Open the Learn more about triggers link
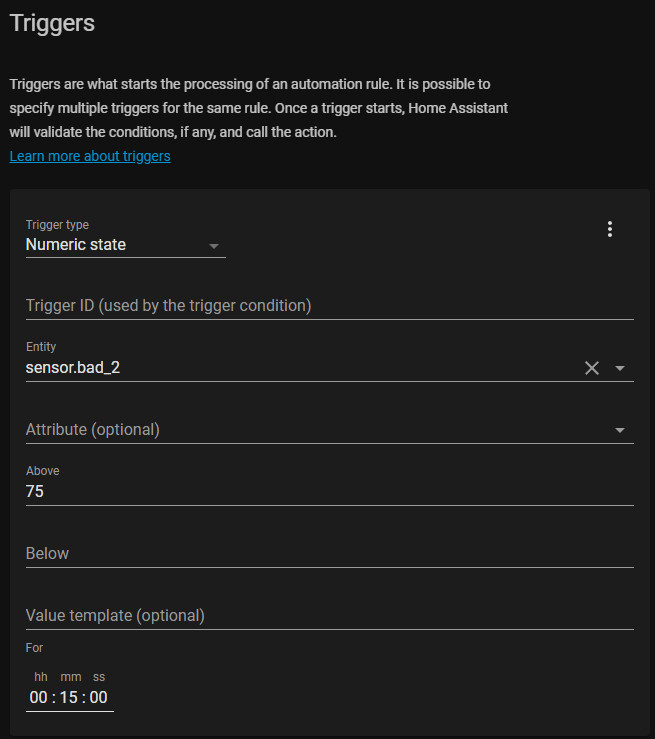 click(90, 156)
